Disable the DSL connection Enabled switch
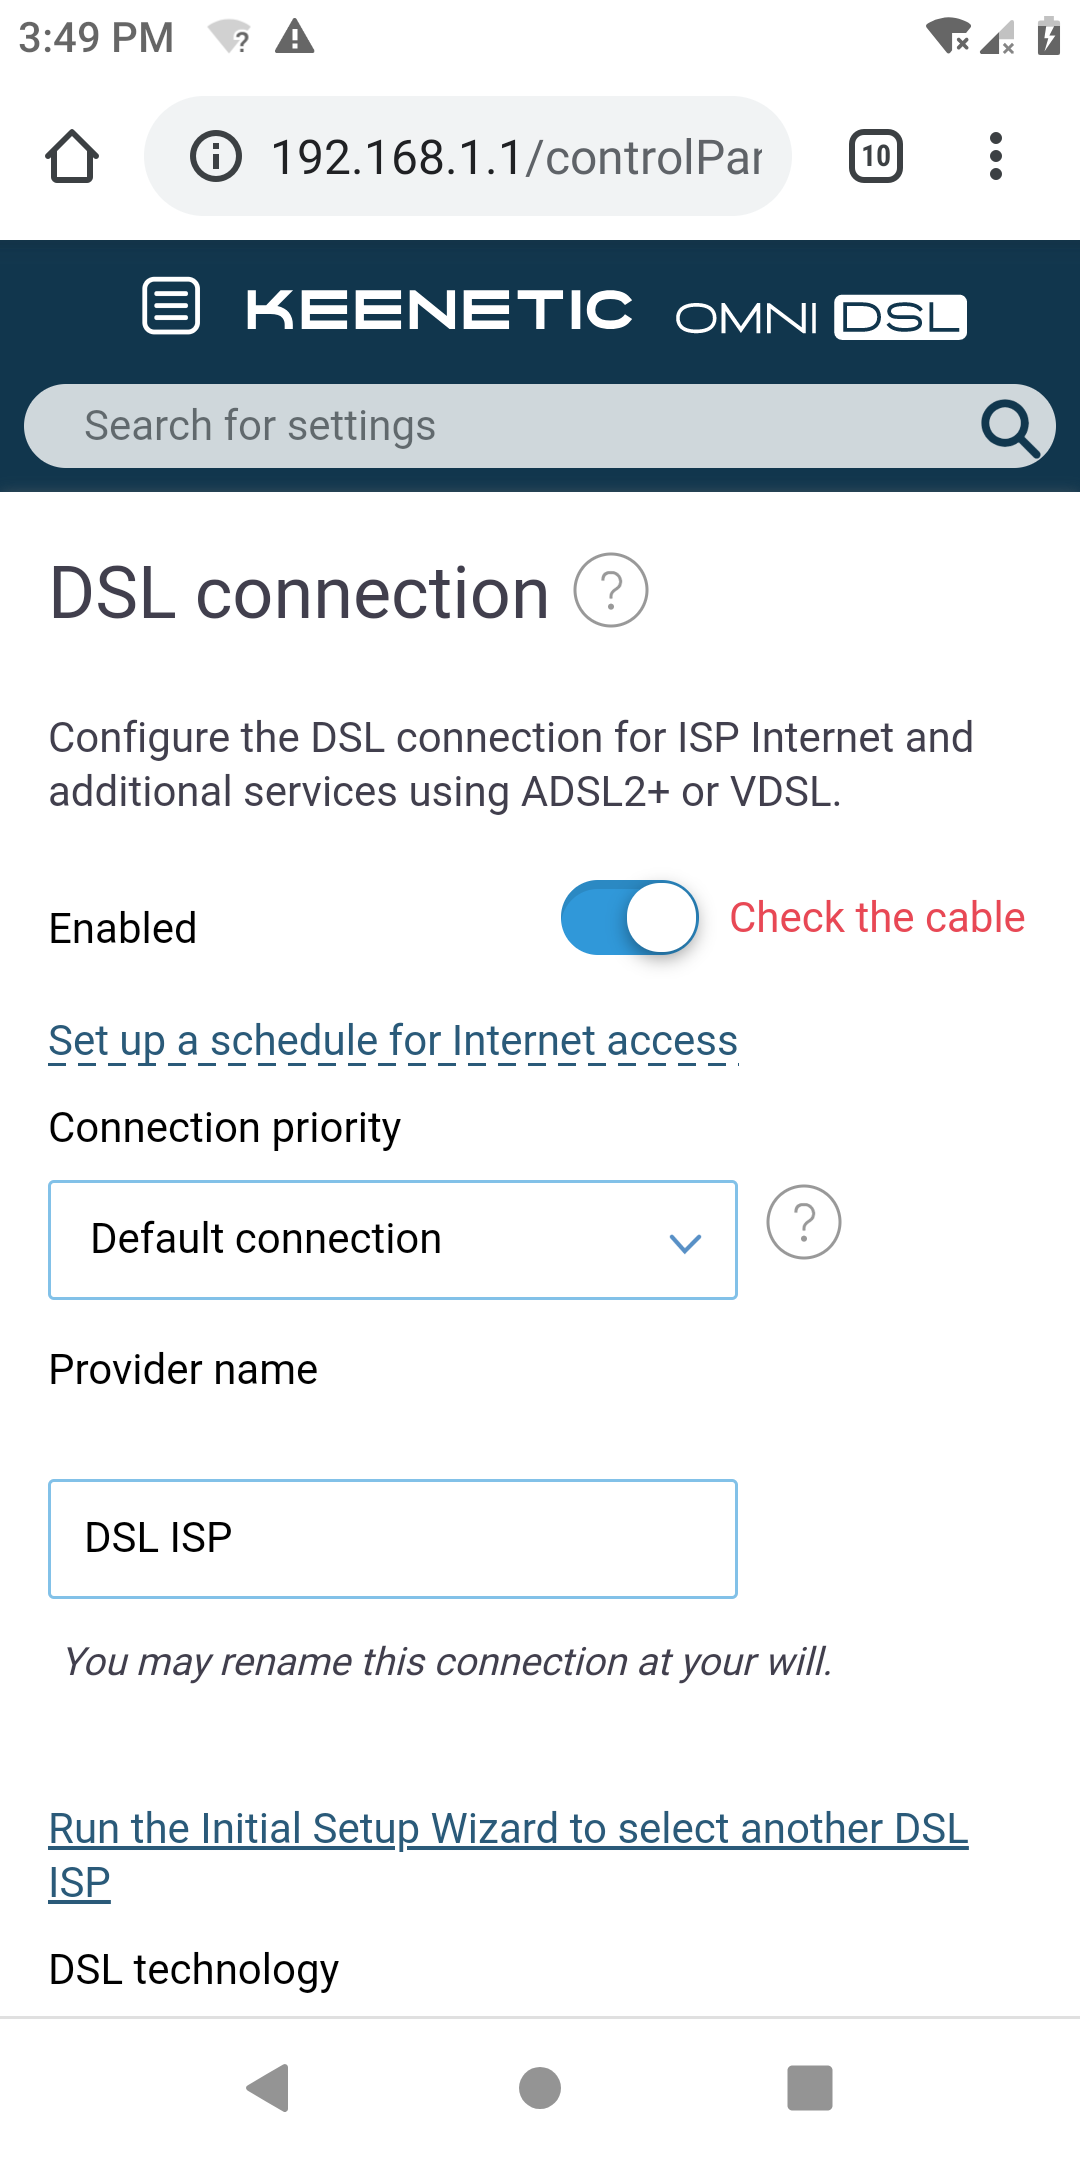Screen dimensions: 1080x2160 [629, 917]
